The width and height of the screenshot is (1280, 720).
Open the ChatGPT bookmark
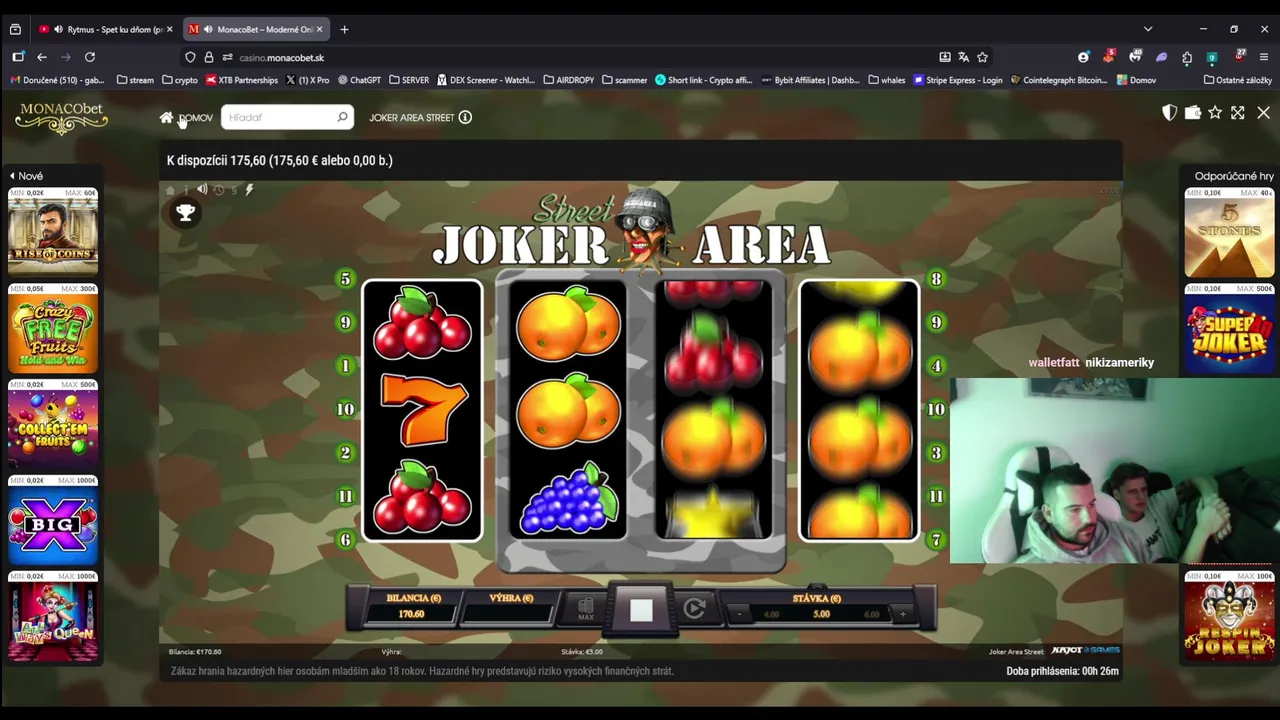click(x=359, y=80)
